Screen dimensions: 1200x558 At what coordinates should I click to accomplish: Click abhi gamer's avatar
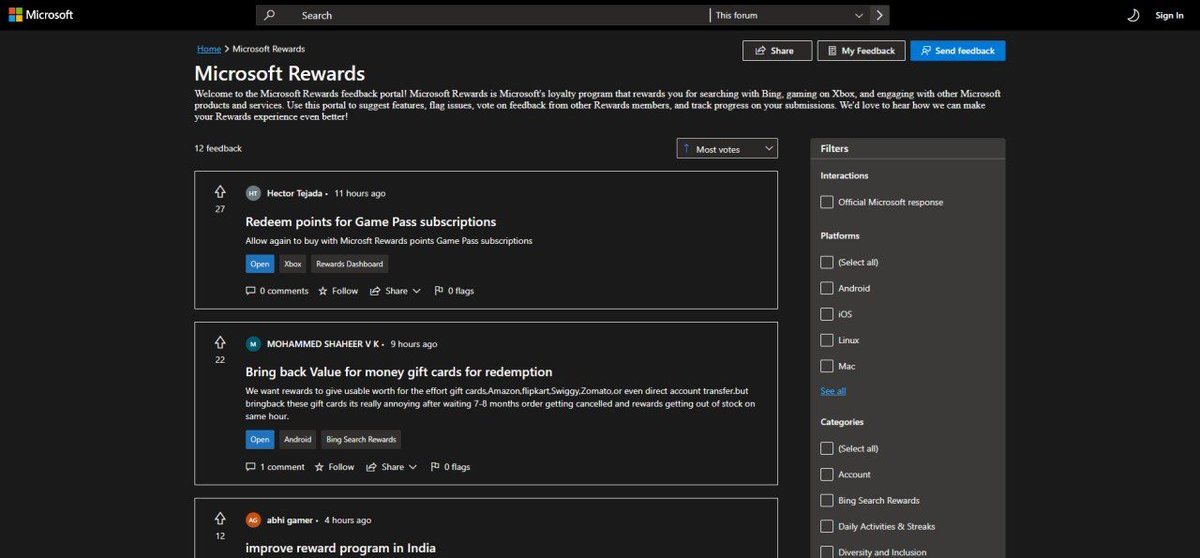pos(253,520)
